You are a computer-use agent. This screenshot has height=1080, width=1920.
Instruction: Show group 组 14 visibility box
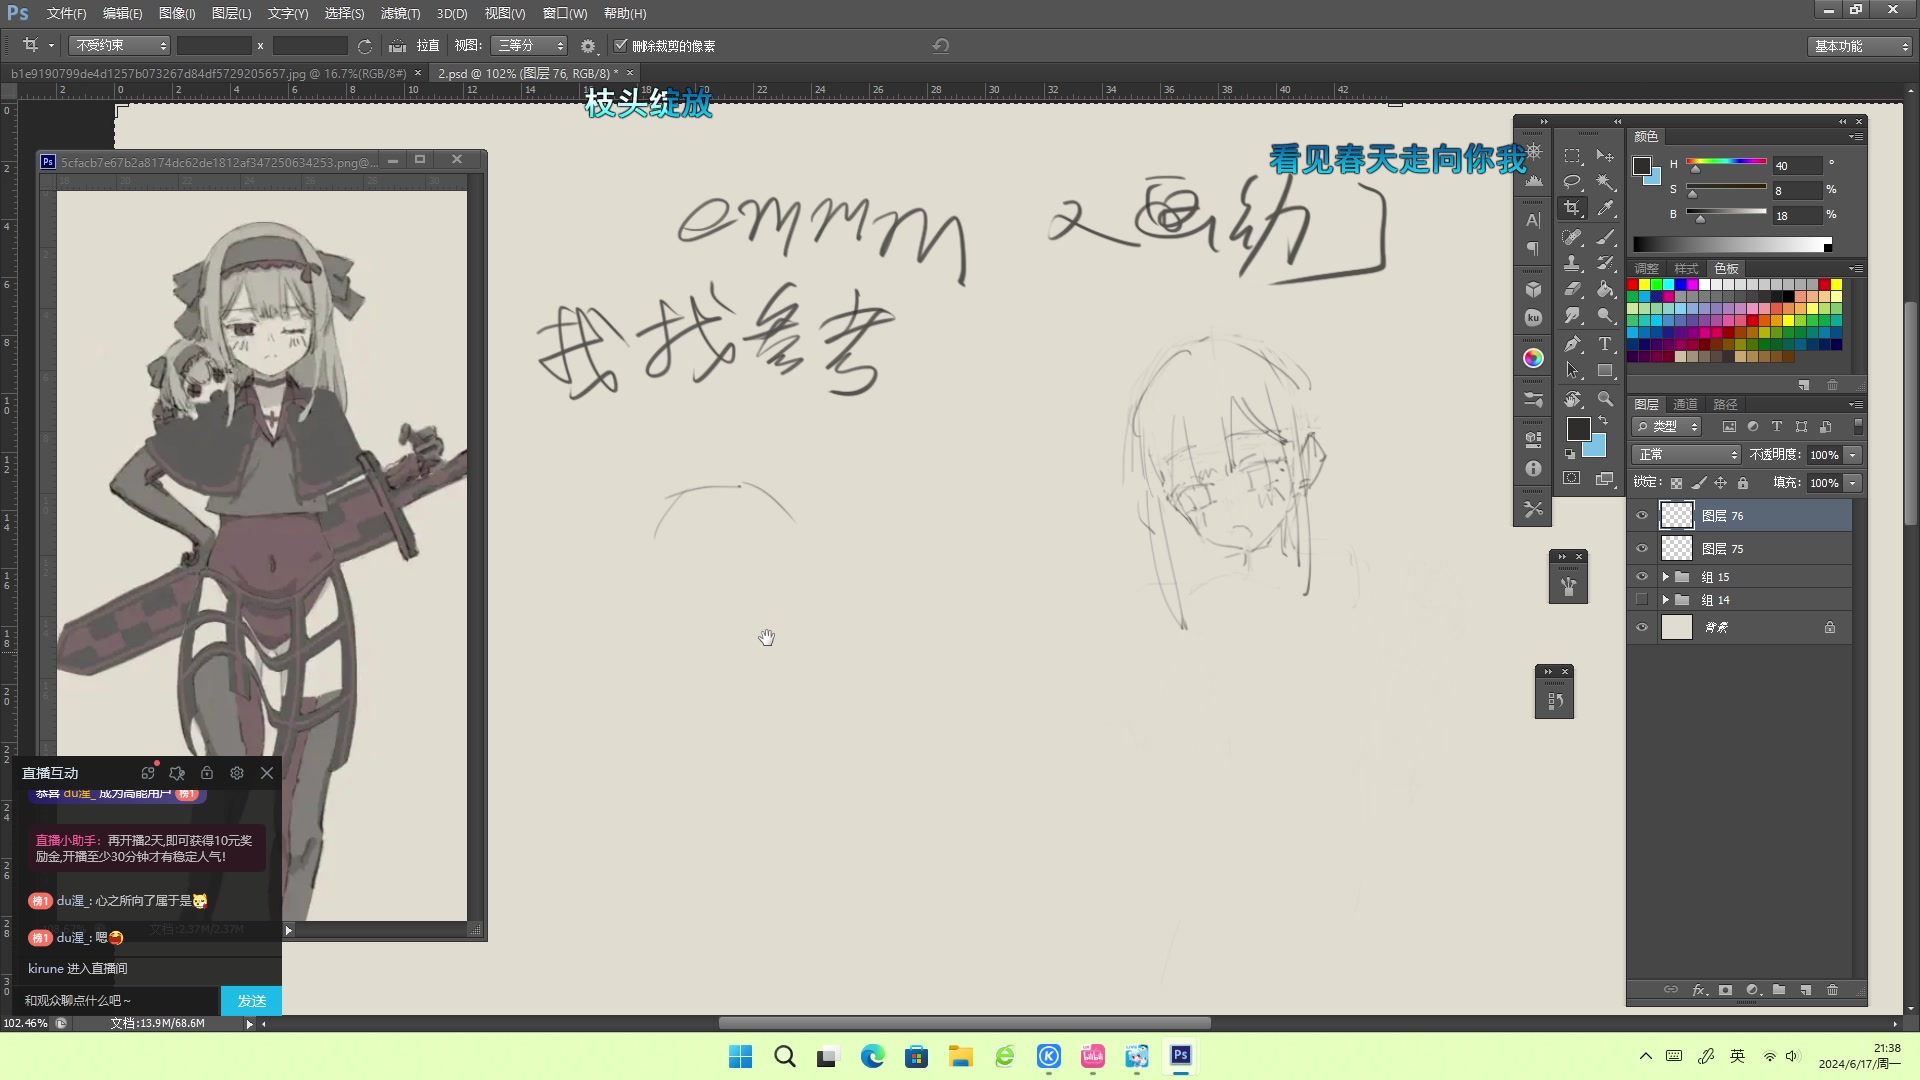coord(1642,600)
